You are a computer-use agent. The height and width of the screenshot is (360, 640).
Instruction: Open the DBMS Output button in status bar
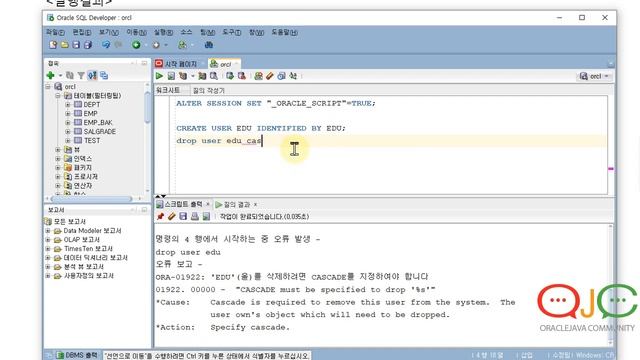tap(77, 355)
